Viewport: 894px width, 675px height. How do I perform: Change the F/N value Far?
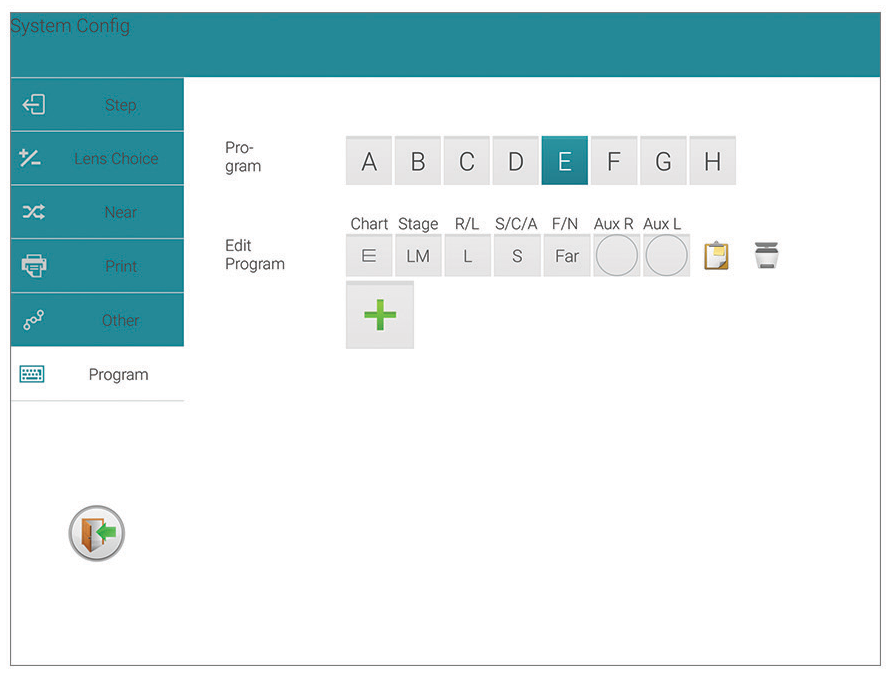[x=567, y=255]
